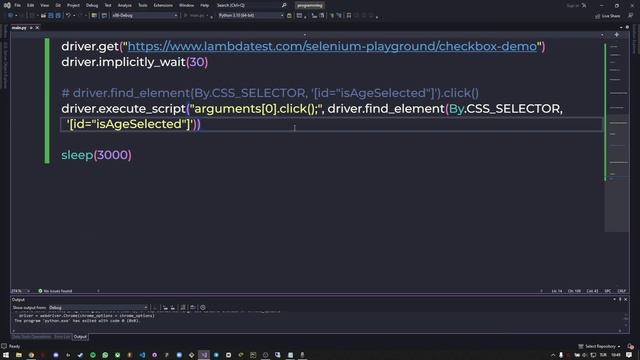Open the Debug menu
This screenshot has width=640, height=360.
92,5
